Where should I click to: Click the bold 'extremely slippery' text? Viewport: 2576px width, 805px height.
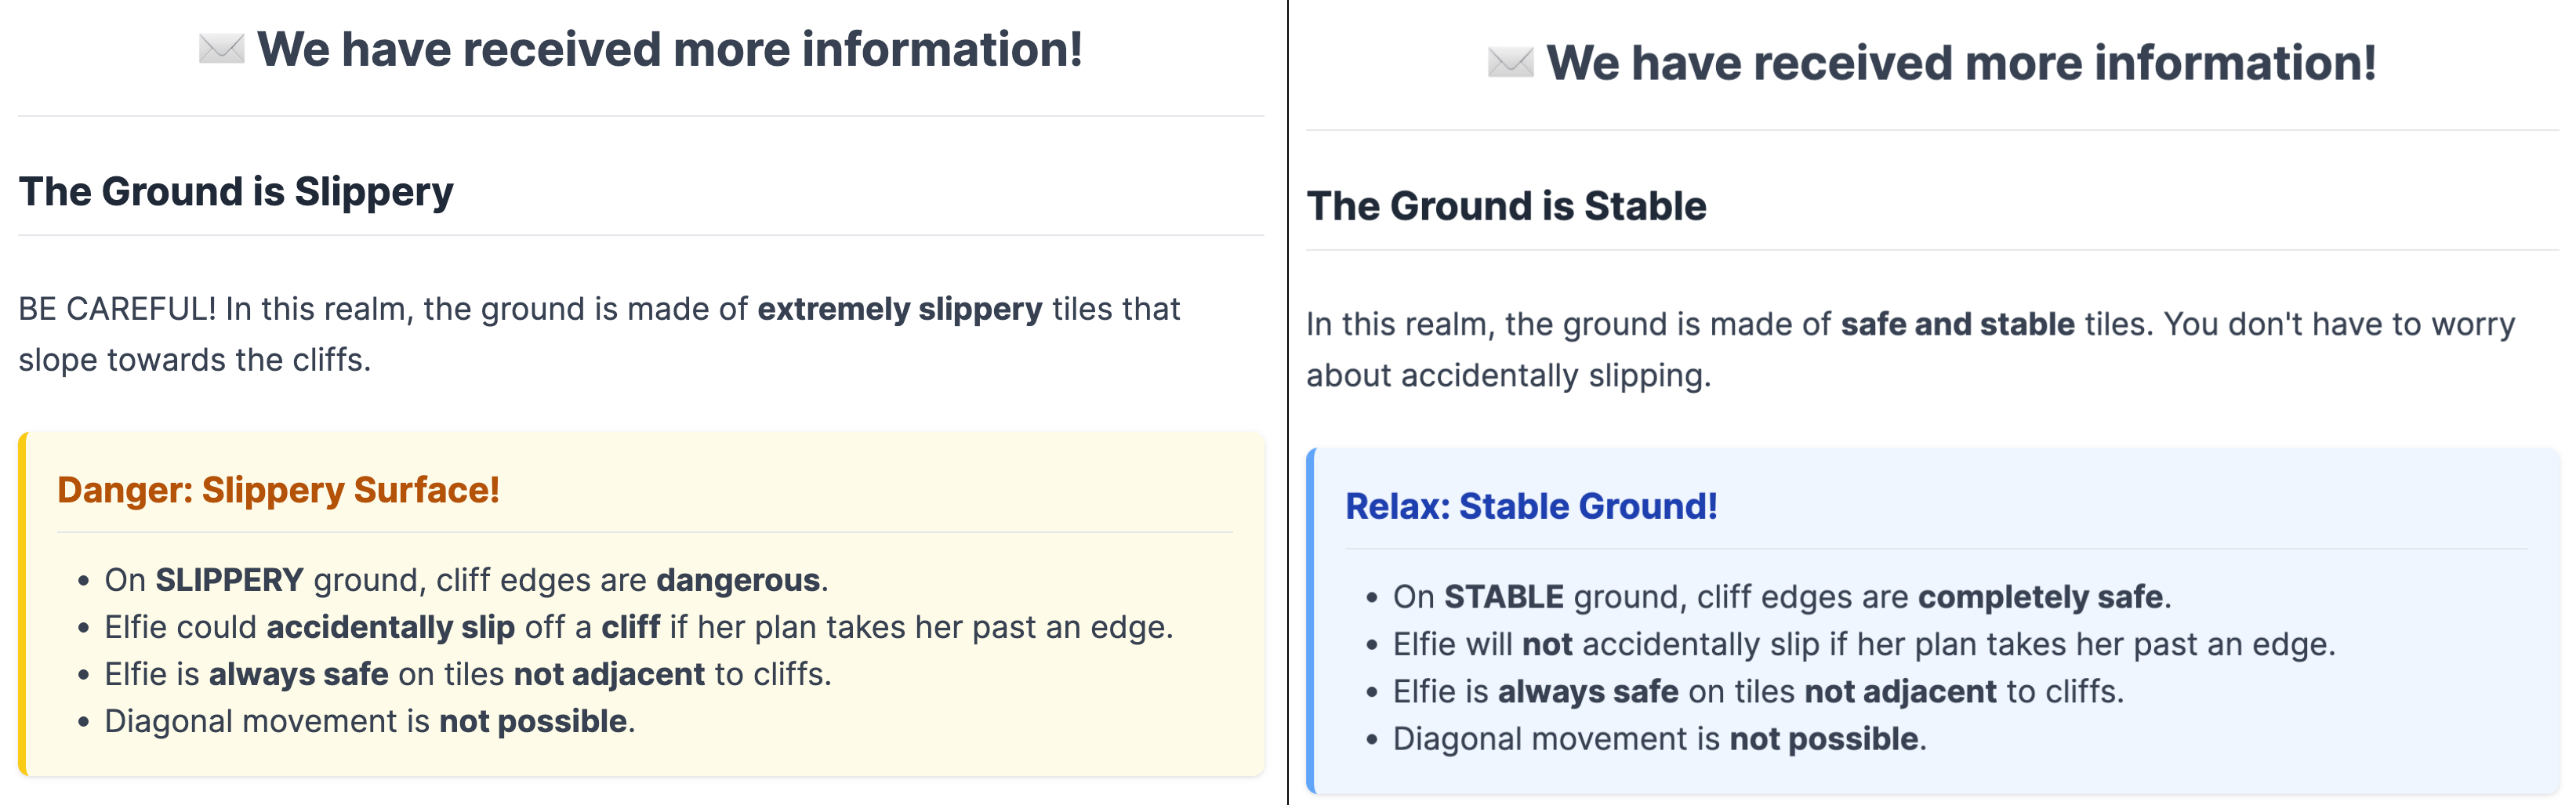[900, 309]
